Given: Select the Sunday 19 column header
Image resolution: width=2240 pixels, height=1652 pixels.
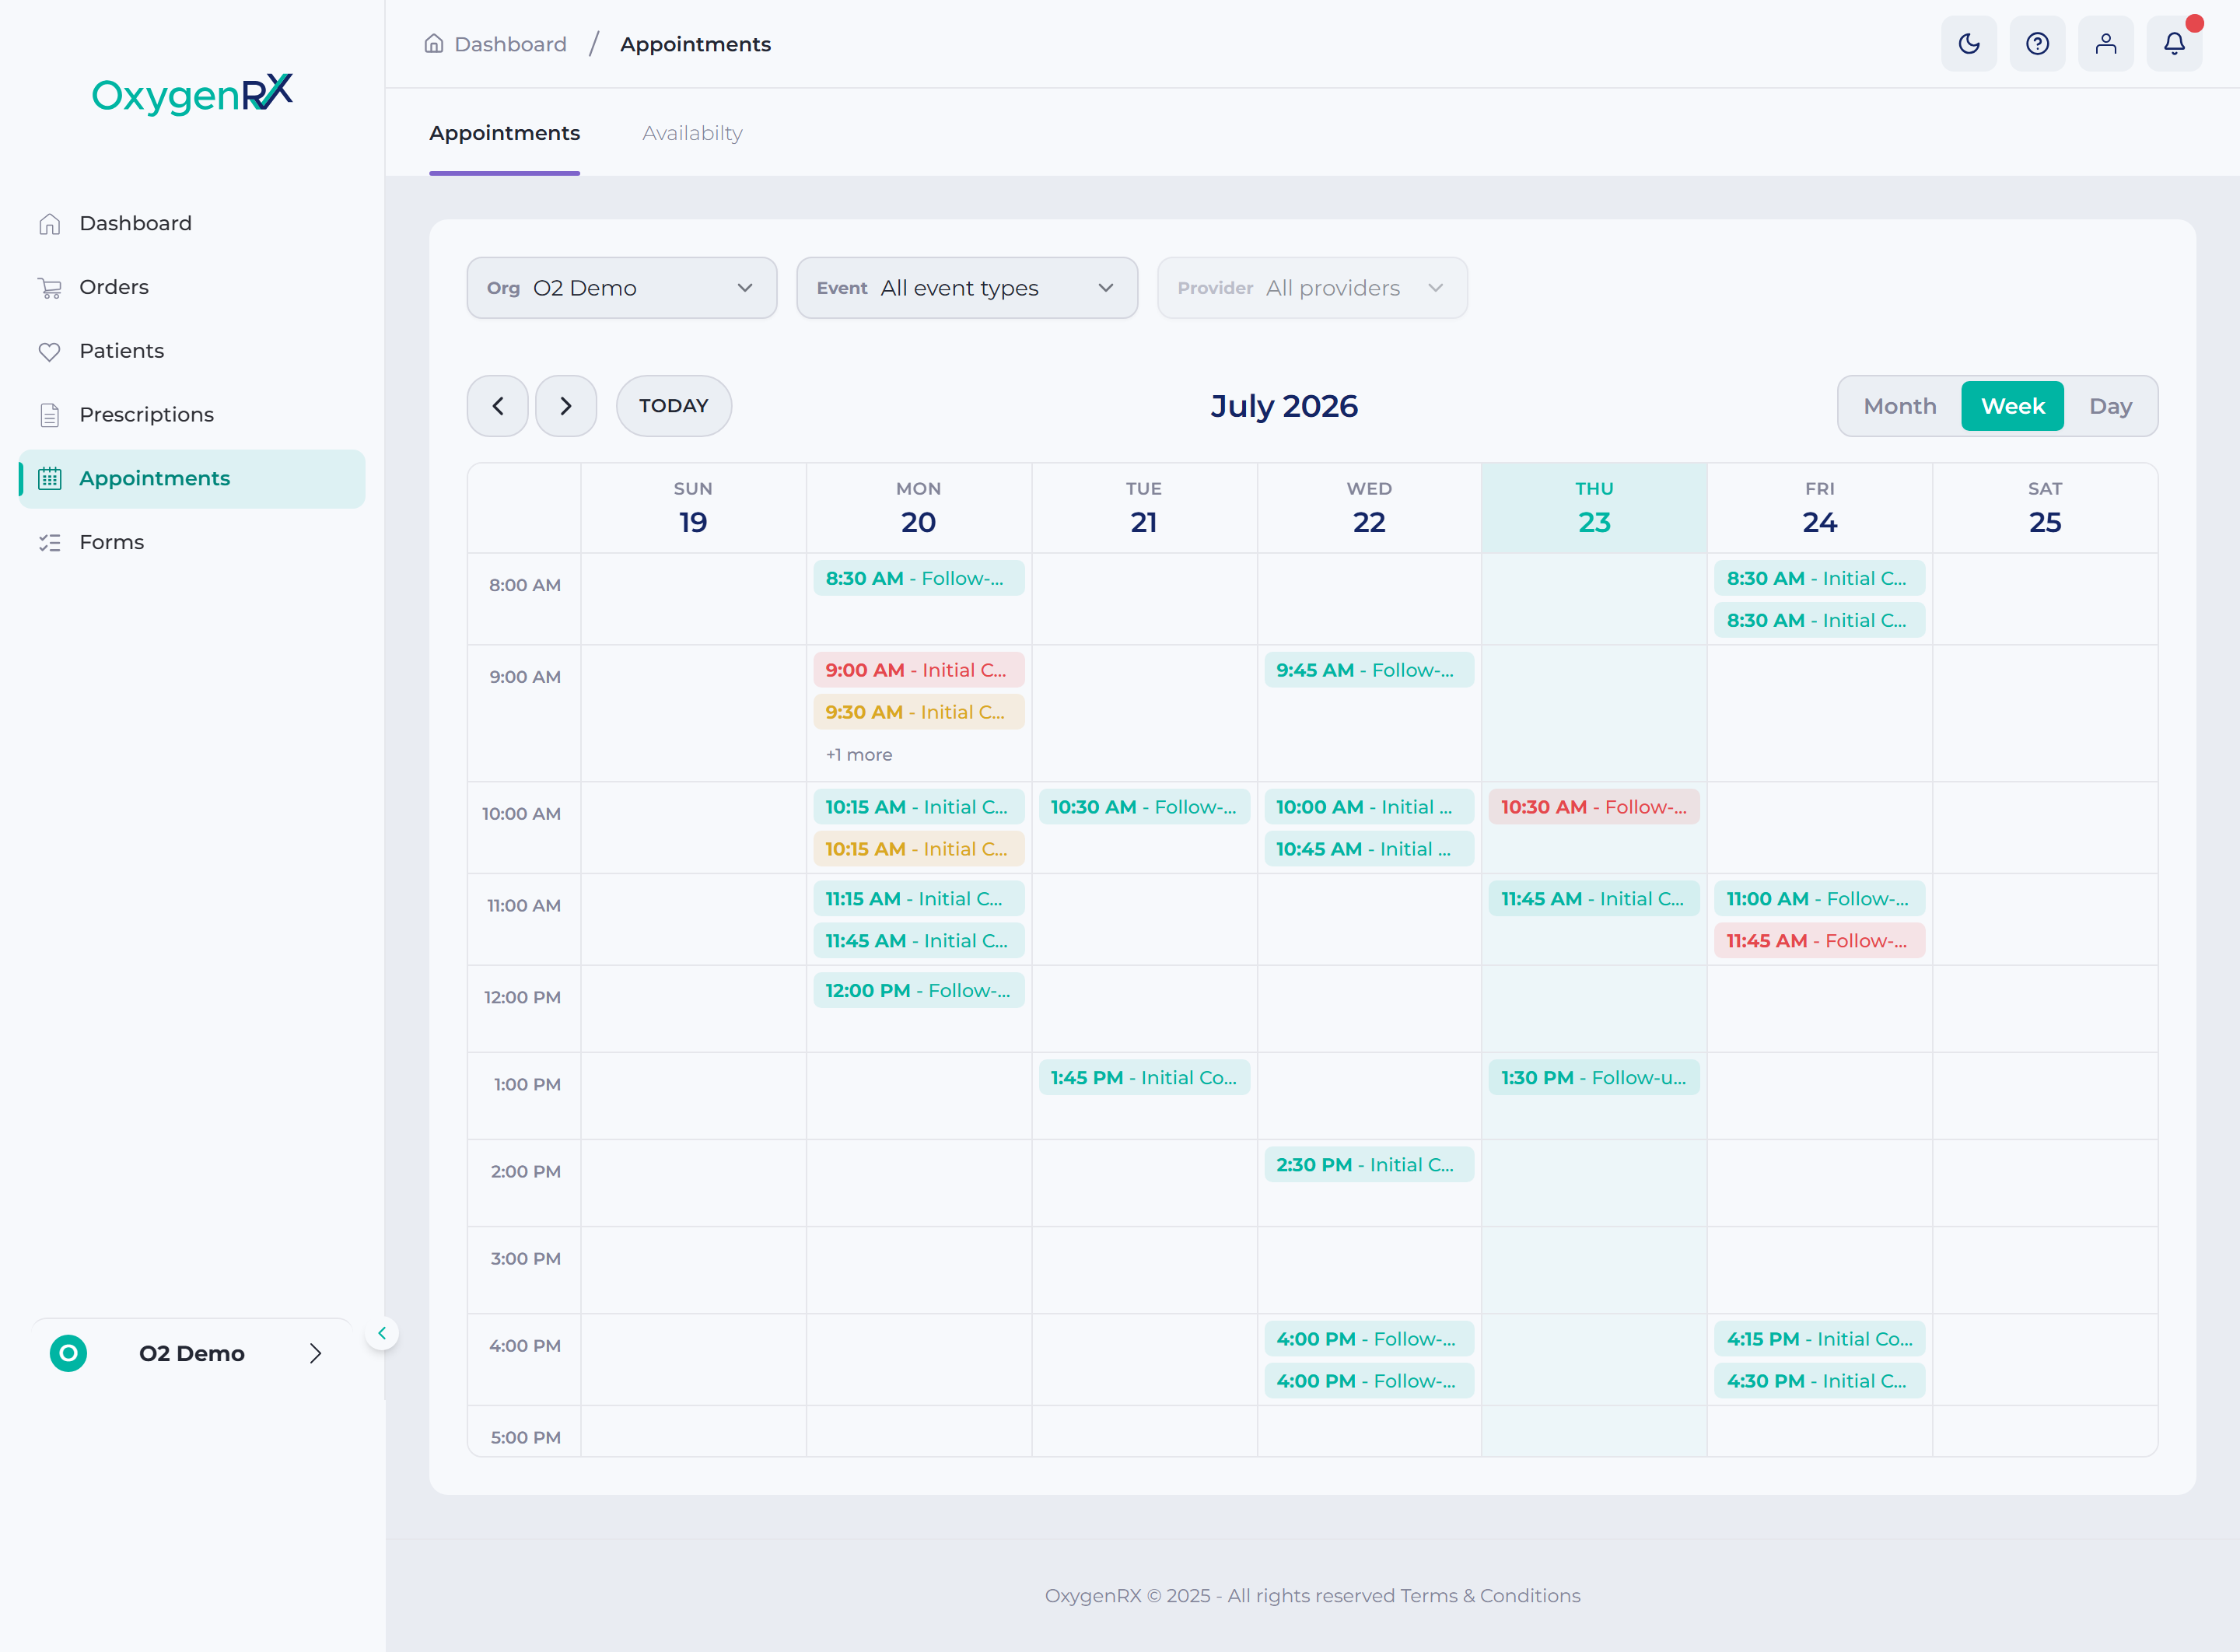Looking at the screenshot, I should [693, 508].
